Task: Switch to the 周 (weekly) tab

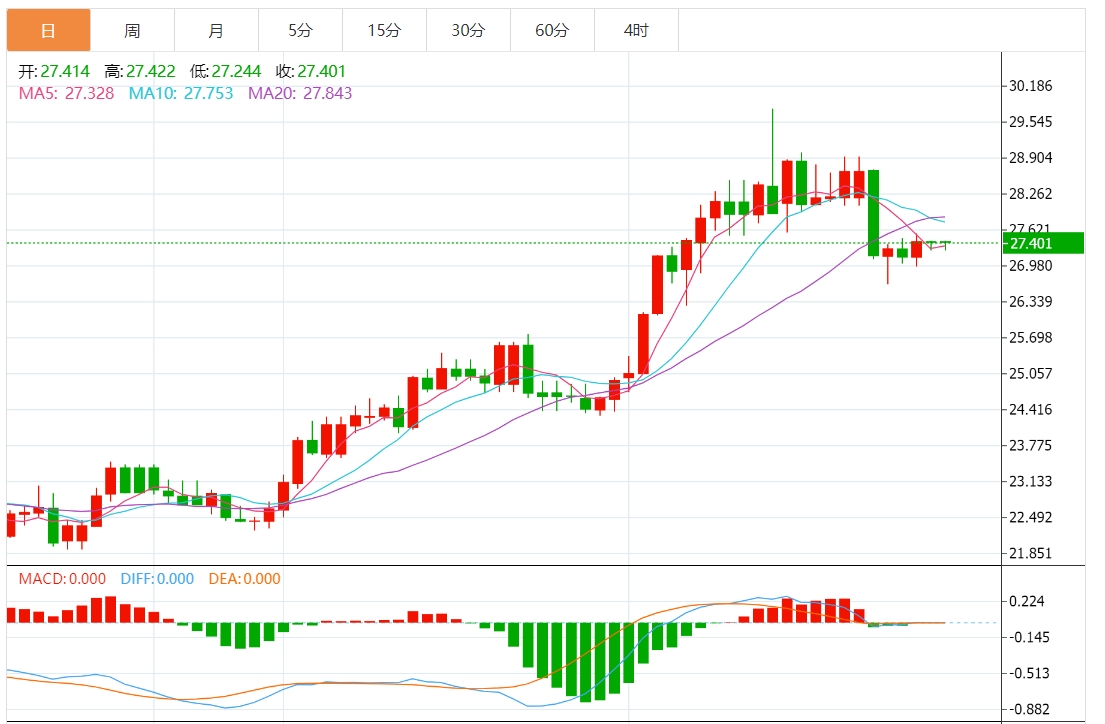Action: coord(132,30)
